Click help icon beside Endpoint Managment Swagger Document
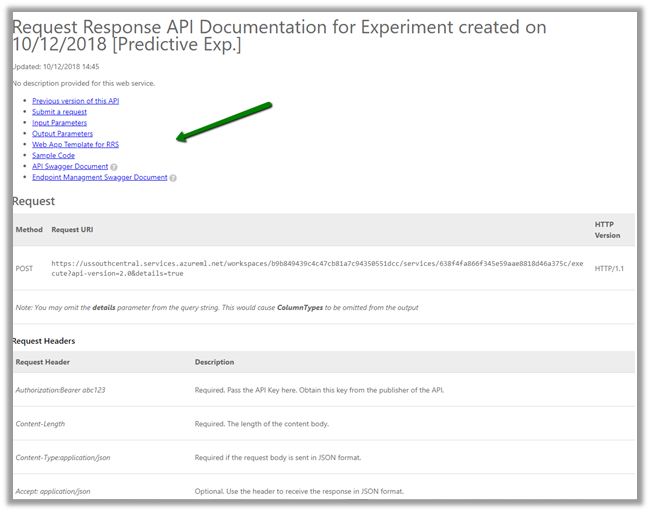Screen dimensions: 650x512 click(x=173, y=178)
